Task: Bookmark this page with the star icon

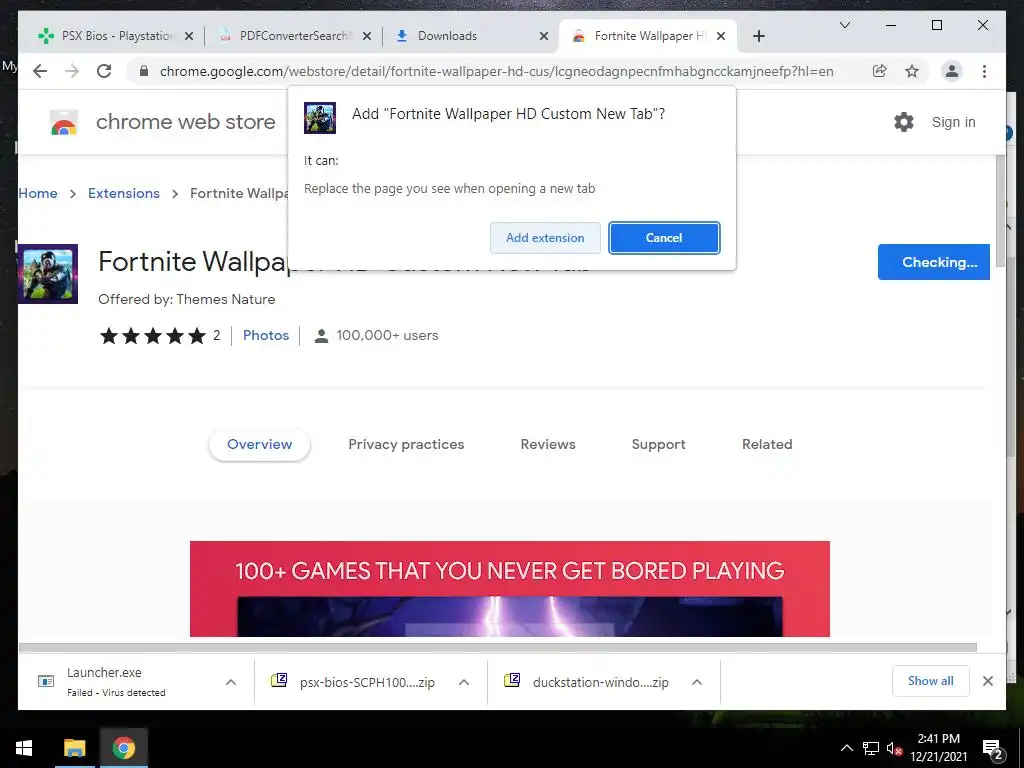Action: [x=912, y=71]
